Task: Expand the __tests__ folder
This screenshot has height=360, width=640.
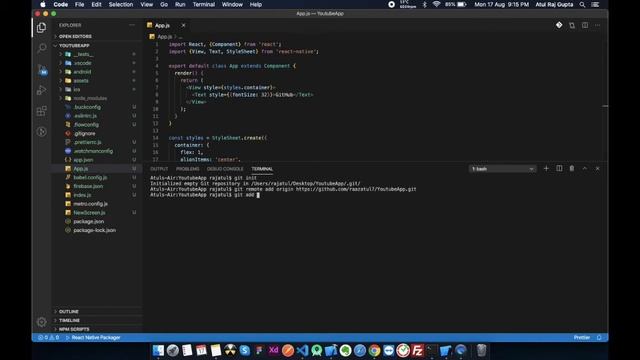Action: [83, 54]
